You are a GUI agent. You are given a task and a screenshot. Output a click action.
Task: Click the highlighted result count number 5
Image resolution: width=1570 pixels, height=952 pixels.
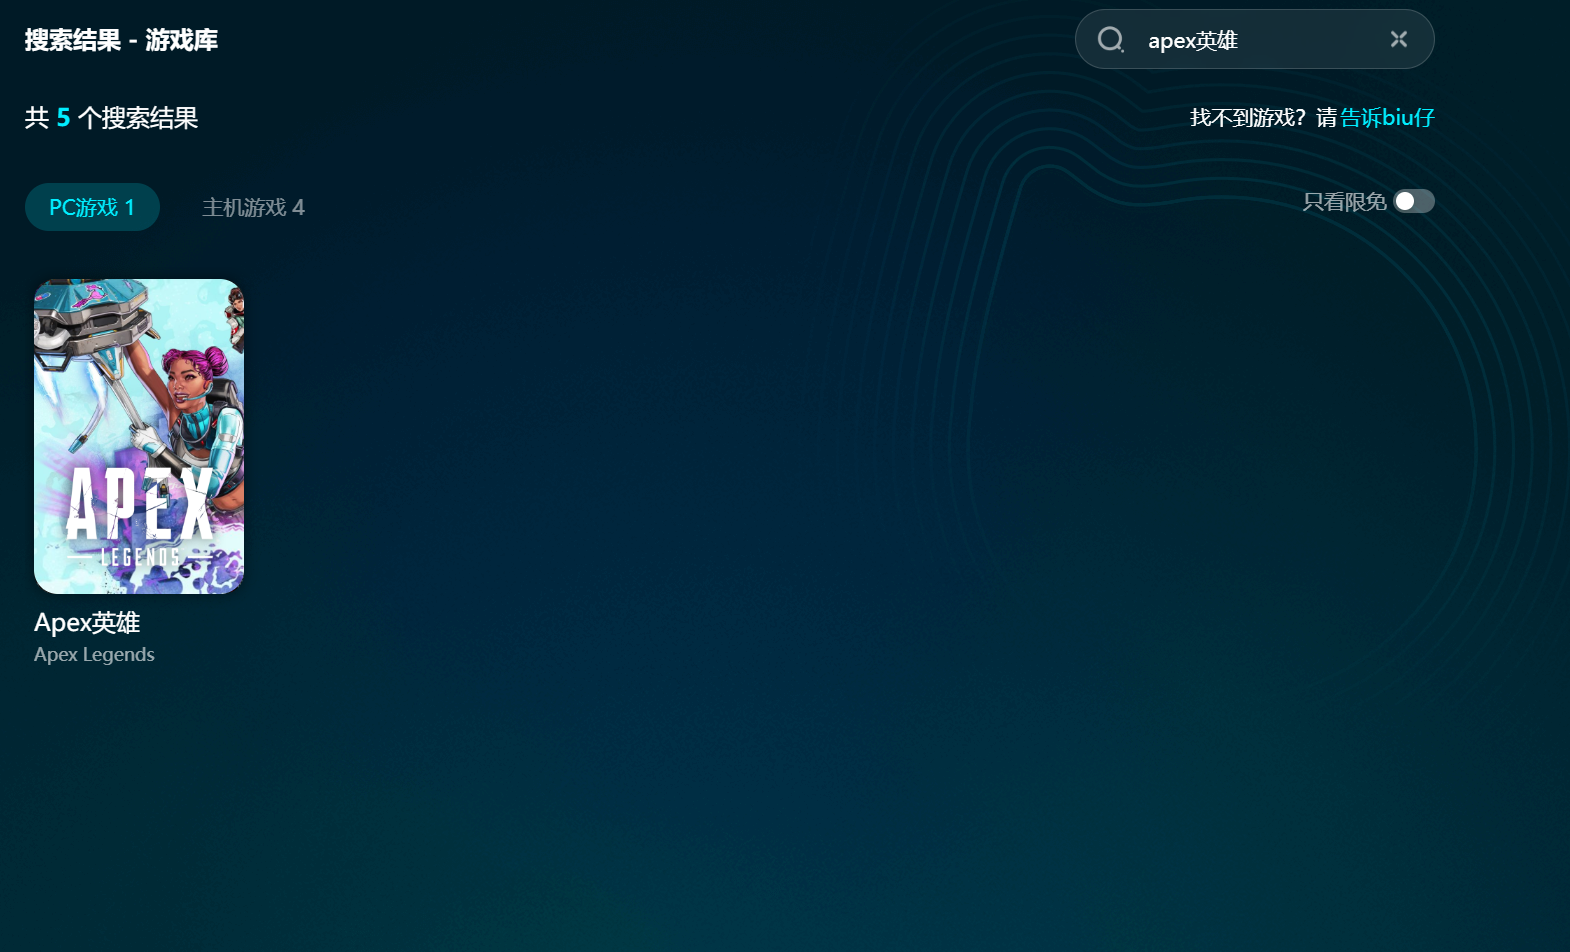coord(63,118)
